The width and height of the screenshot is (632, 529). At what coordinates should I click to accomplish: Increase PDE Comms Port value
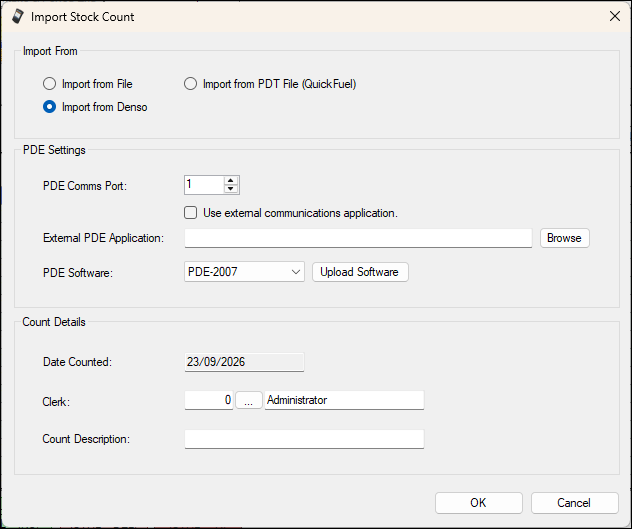click(231, 181)
